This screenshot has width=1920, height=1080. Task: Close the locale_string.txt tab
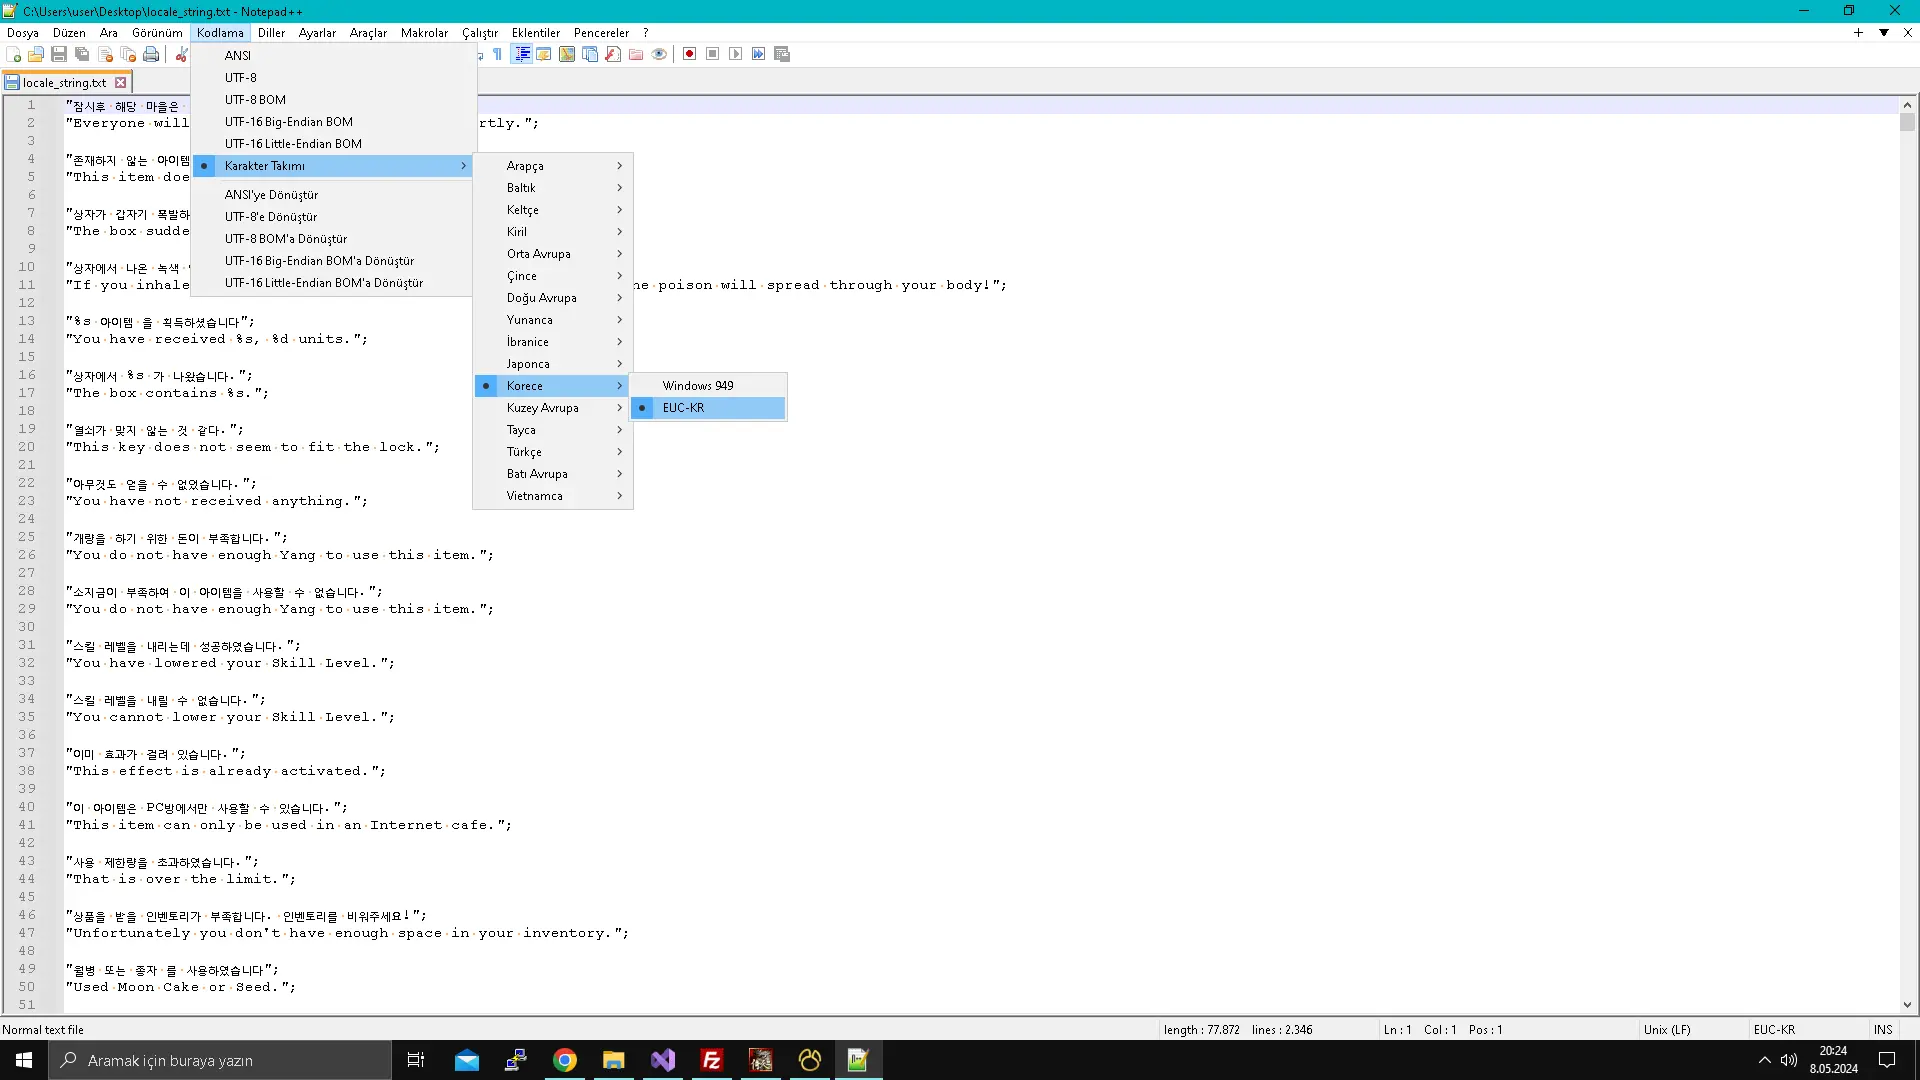click(121, 83)
